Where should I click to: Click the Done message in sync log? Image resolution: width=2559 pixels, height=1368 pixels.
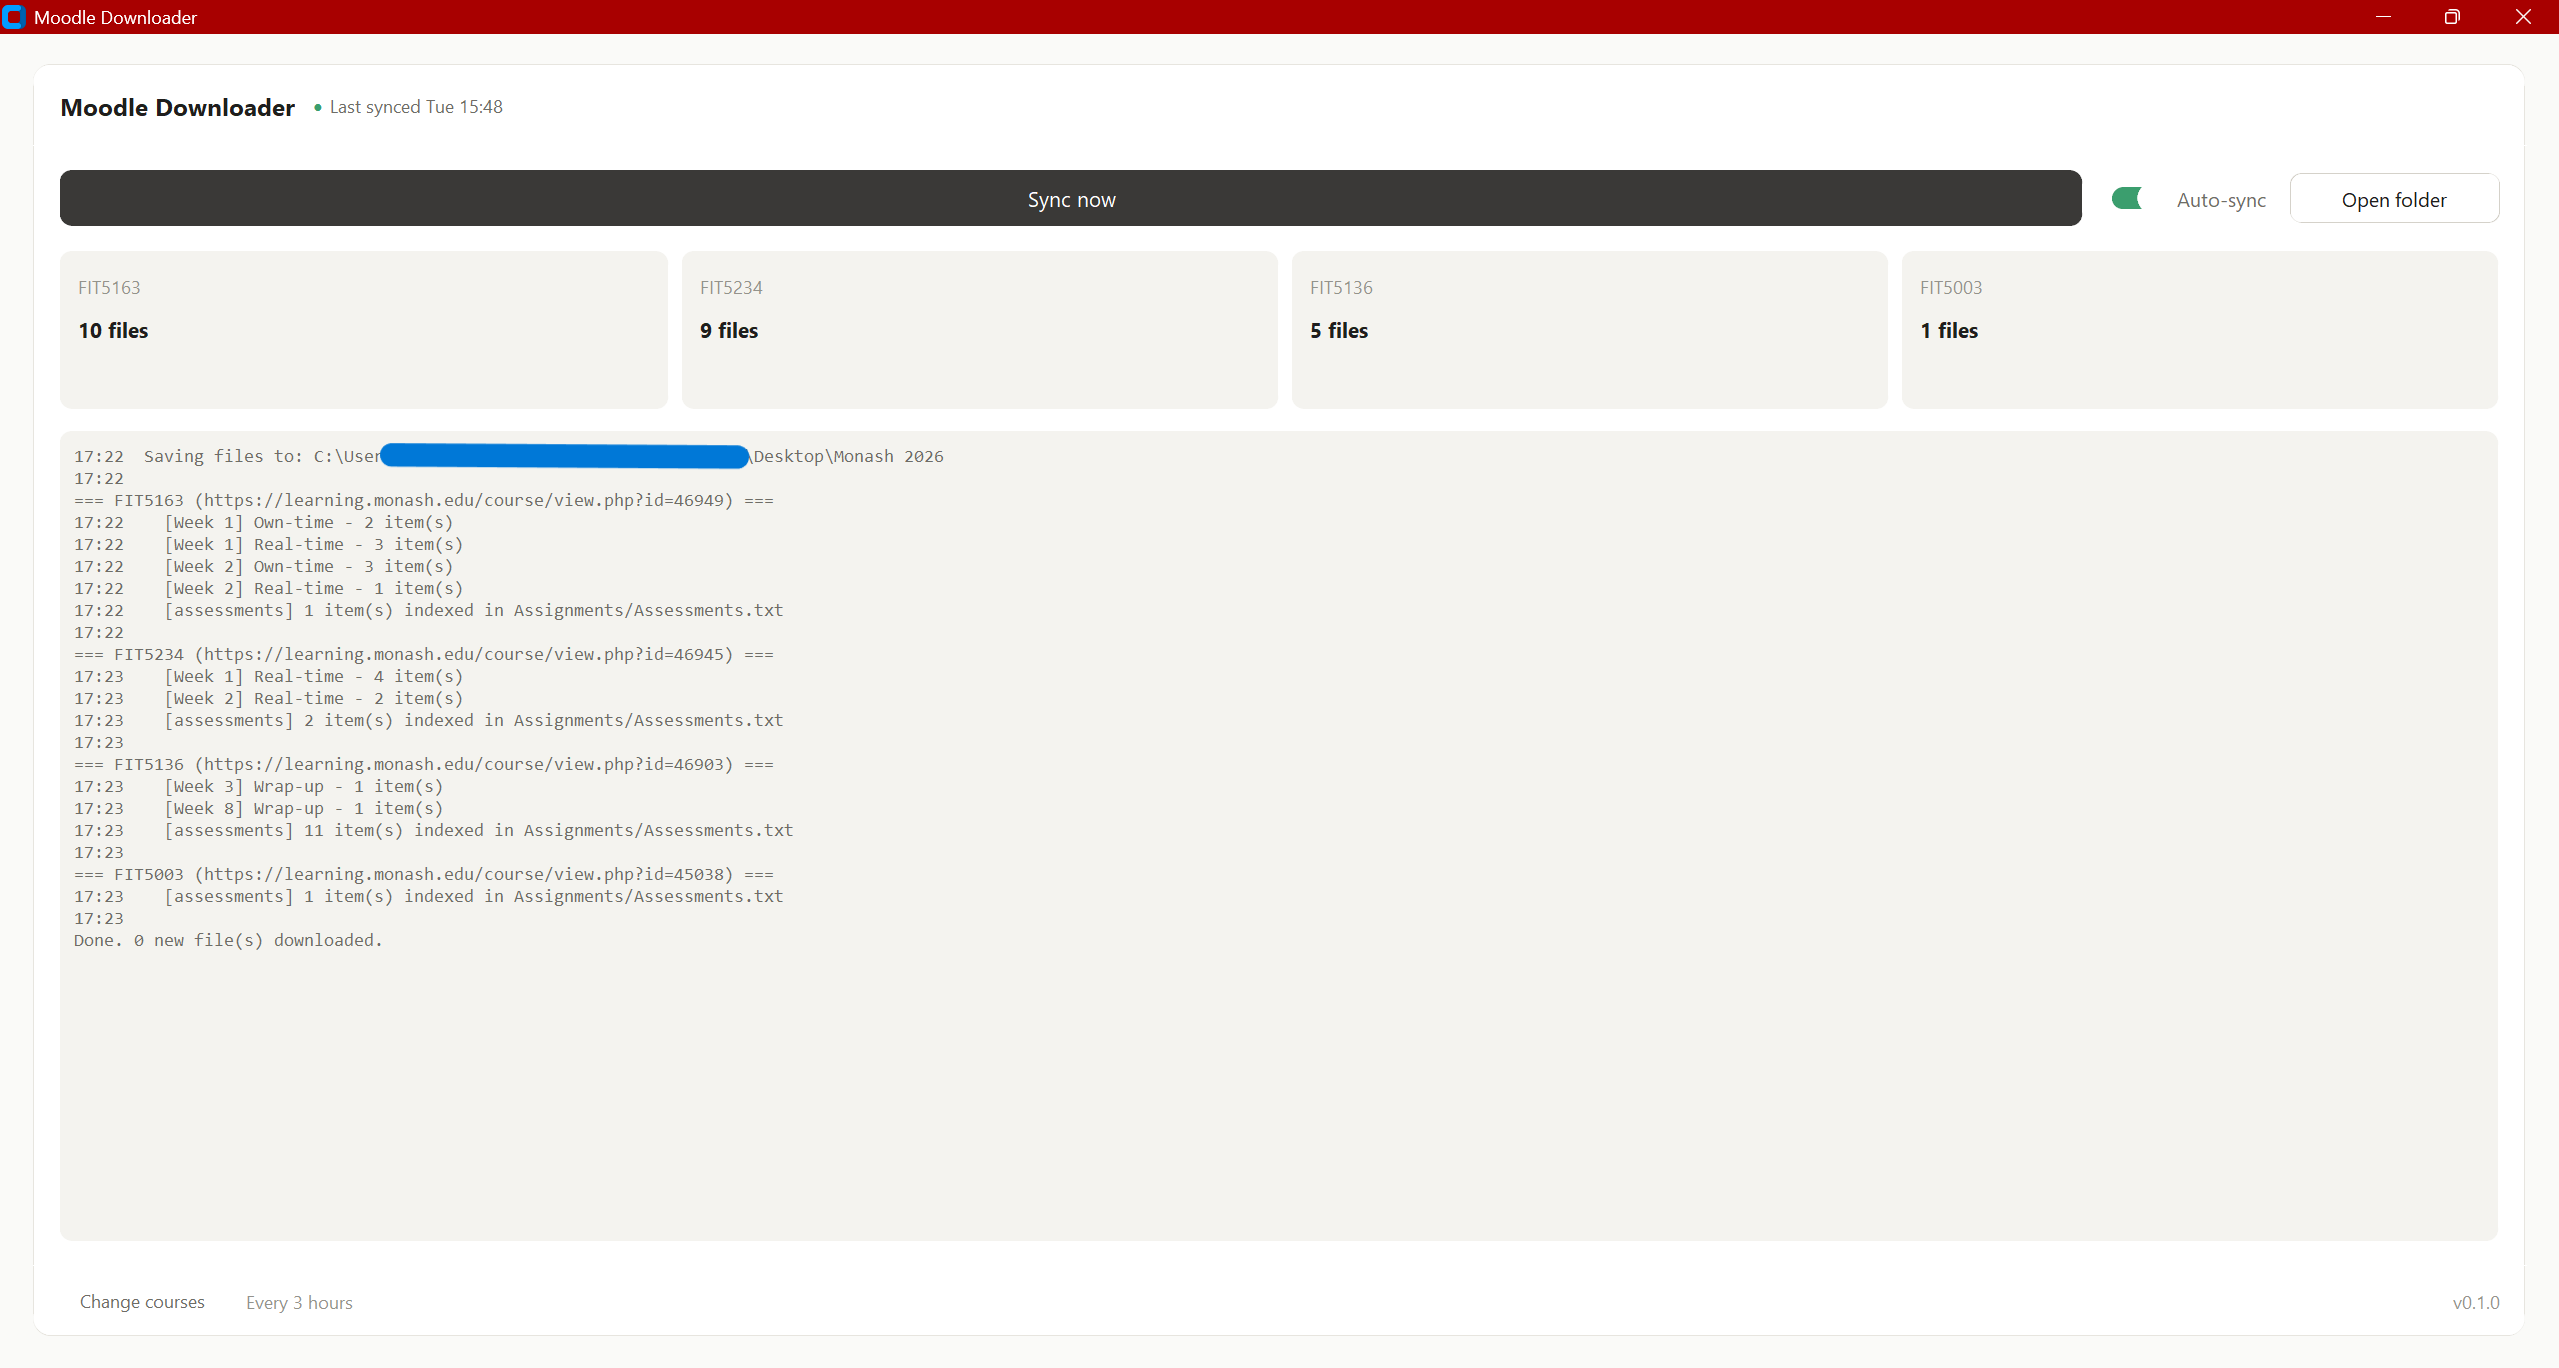click(228, 940)
